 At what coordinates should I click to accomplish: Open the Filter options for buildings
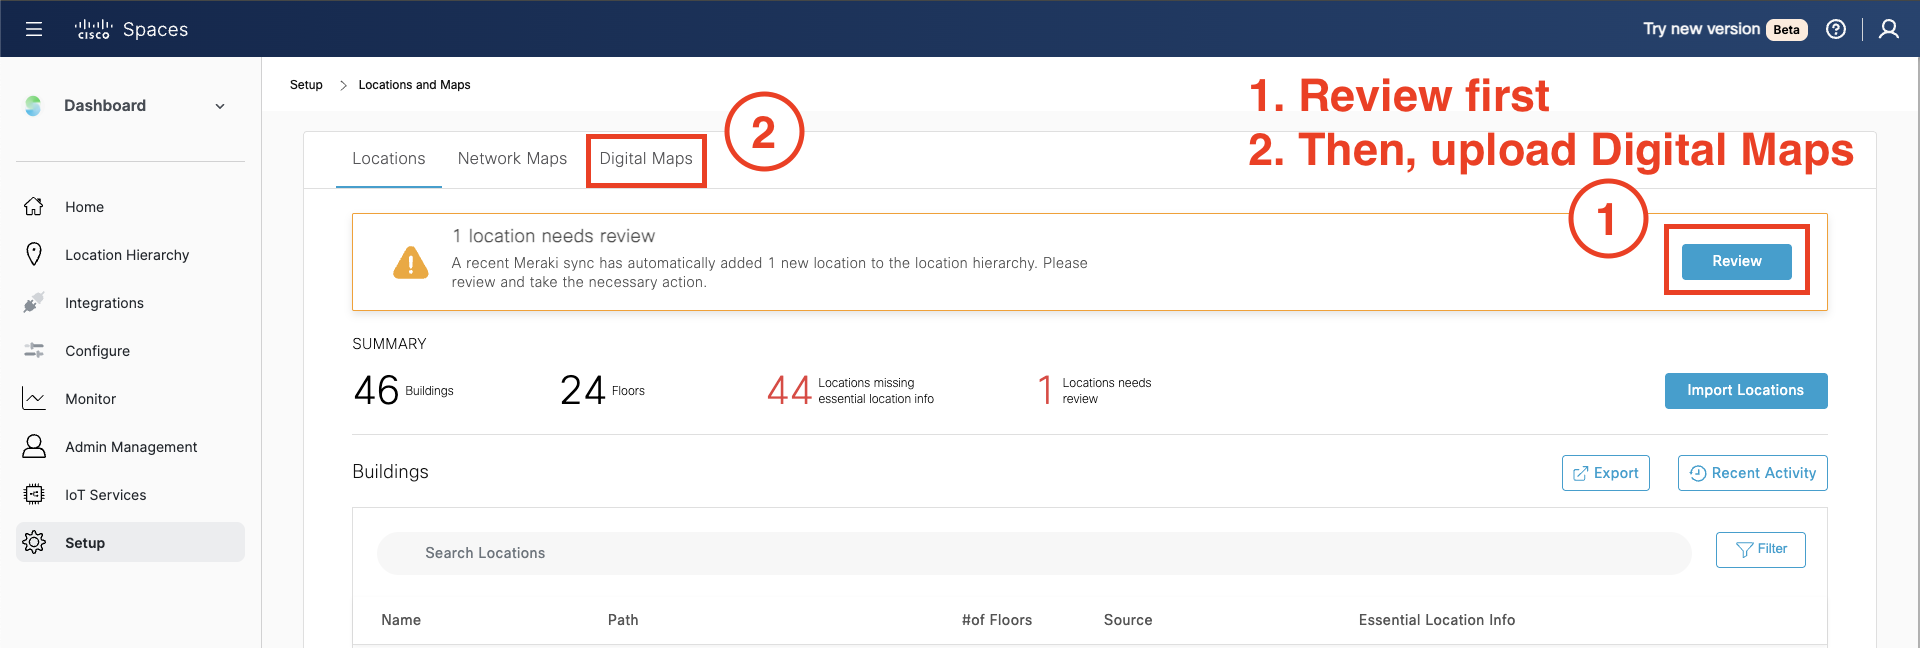1760,550
